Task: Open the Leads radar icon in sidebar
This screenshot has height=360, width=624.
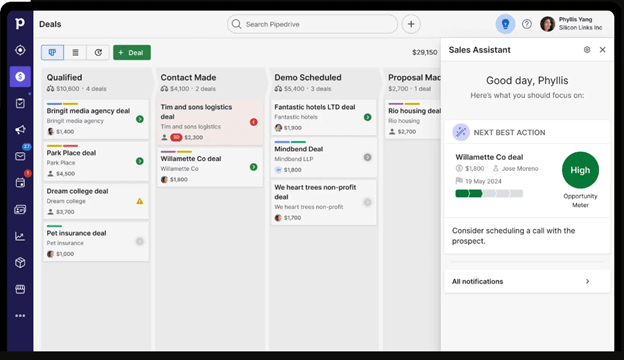Action: point(20,50)
